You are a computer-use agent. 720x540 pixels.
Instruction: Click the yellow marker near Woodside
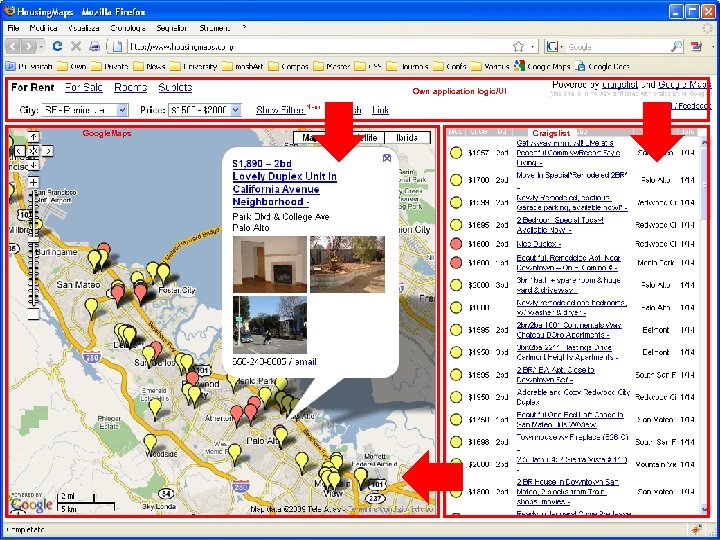[150, 443]
